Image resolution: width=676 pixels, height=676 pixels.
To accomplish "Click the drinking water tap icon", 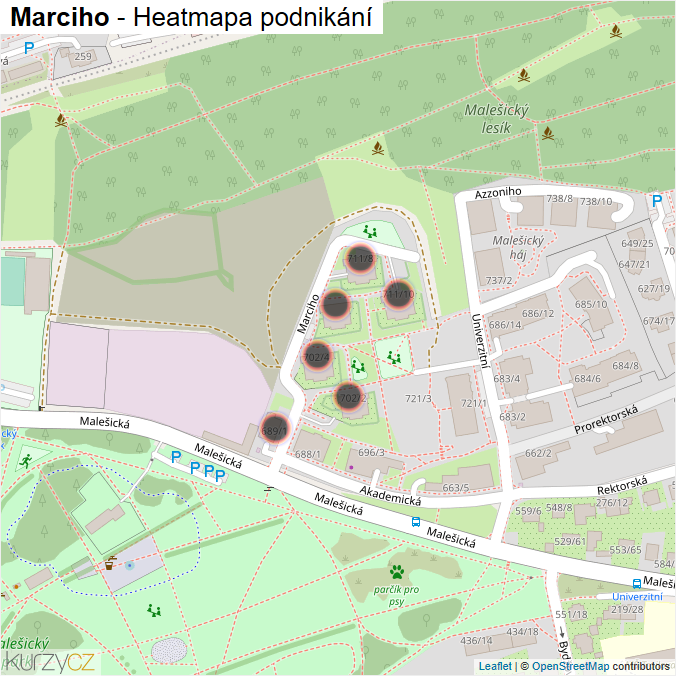I will coord(110,563).
